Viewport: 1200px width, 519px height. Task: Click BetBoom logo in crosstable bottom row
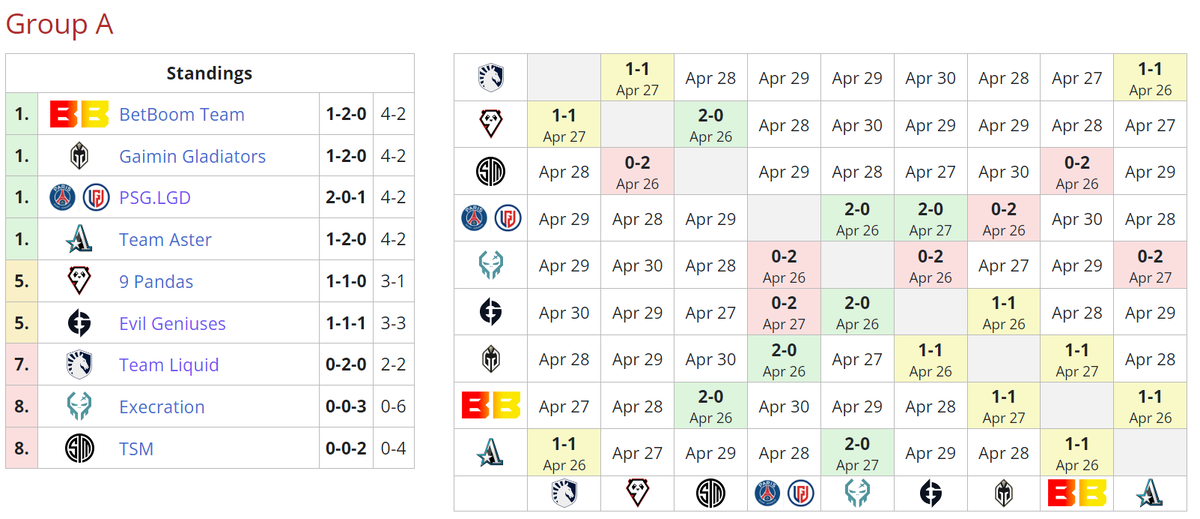pos(1076,492)
